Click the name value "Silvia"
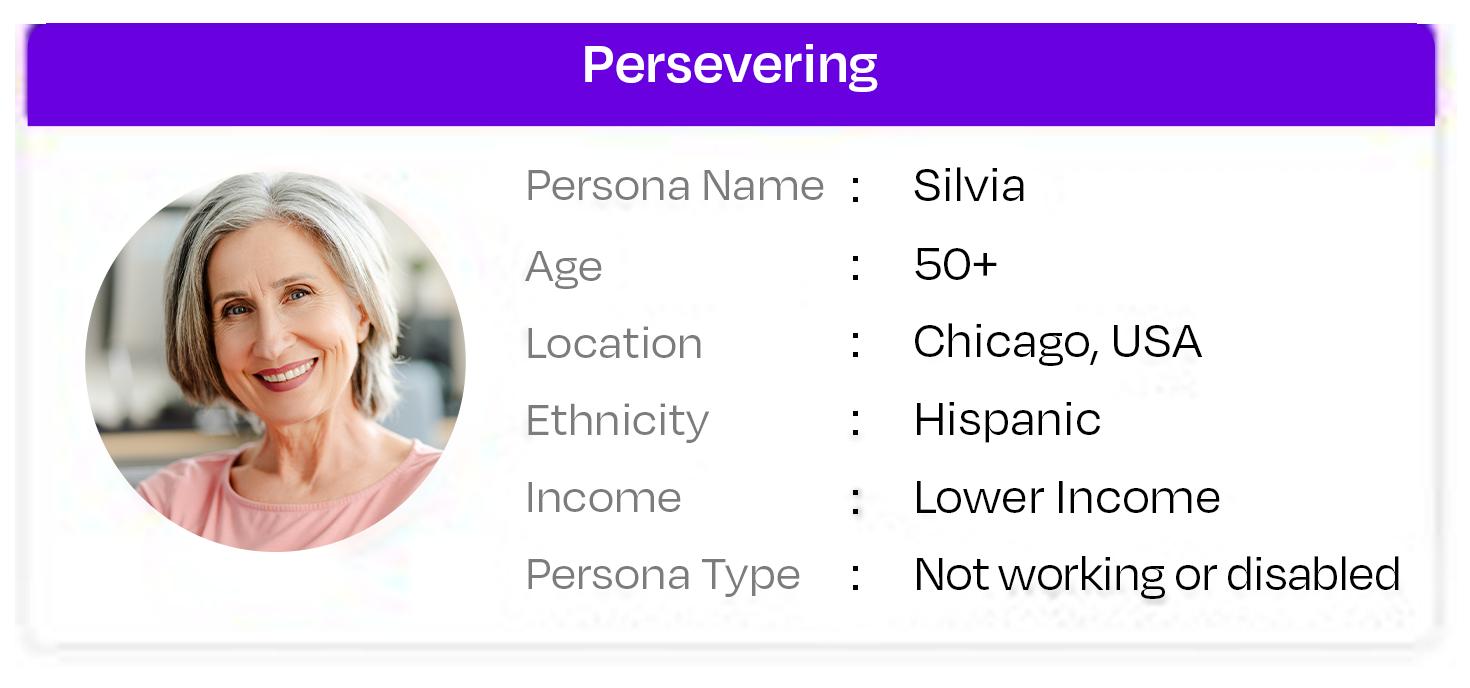 point(968,186)
